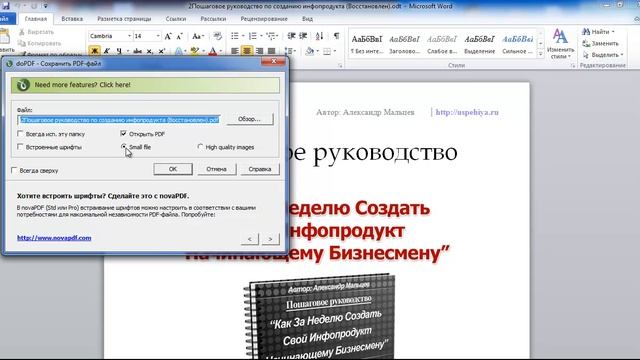The image size is (640, 360).
Task: Open Customize Quick Access Toolbar dropdown
Action: [45, 6]
